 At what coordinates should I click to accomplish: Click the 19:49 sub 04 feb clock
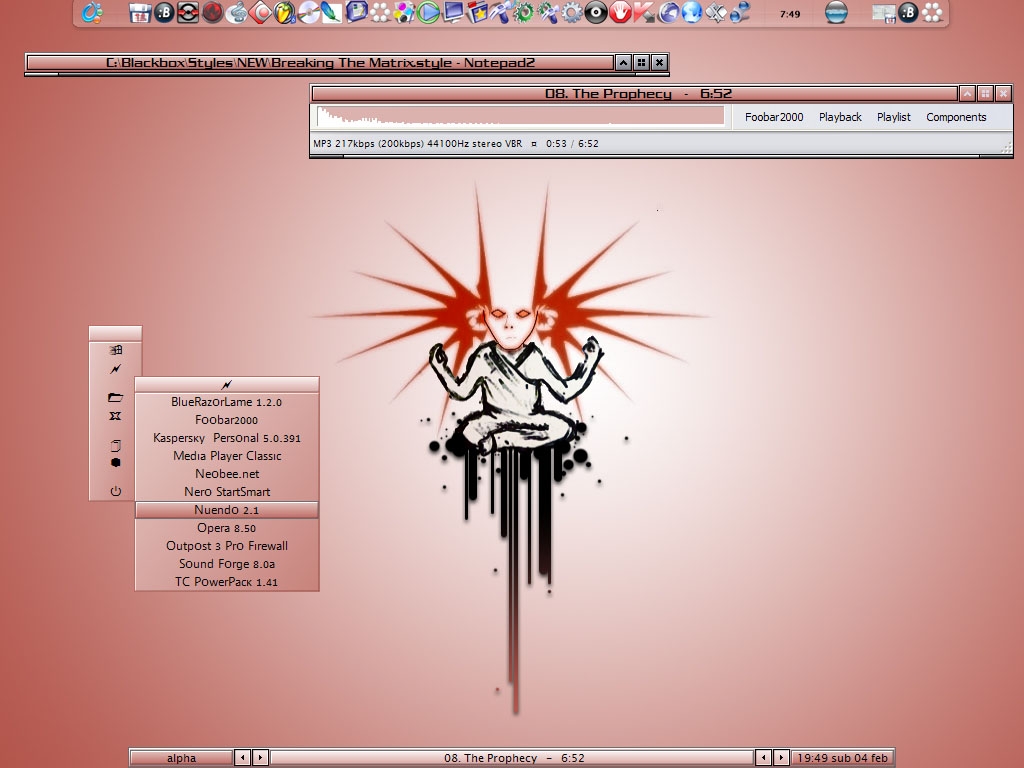(842, 758)
